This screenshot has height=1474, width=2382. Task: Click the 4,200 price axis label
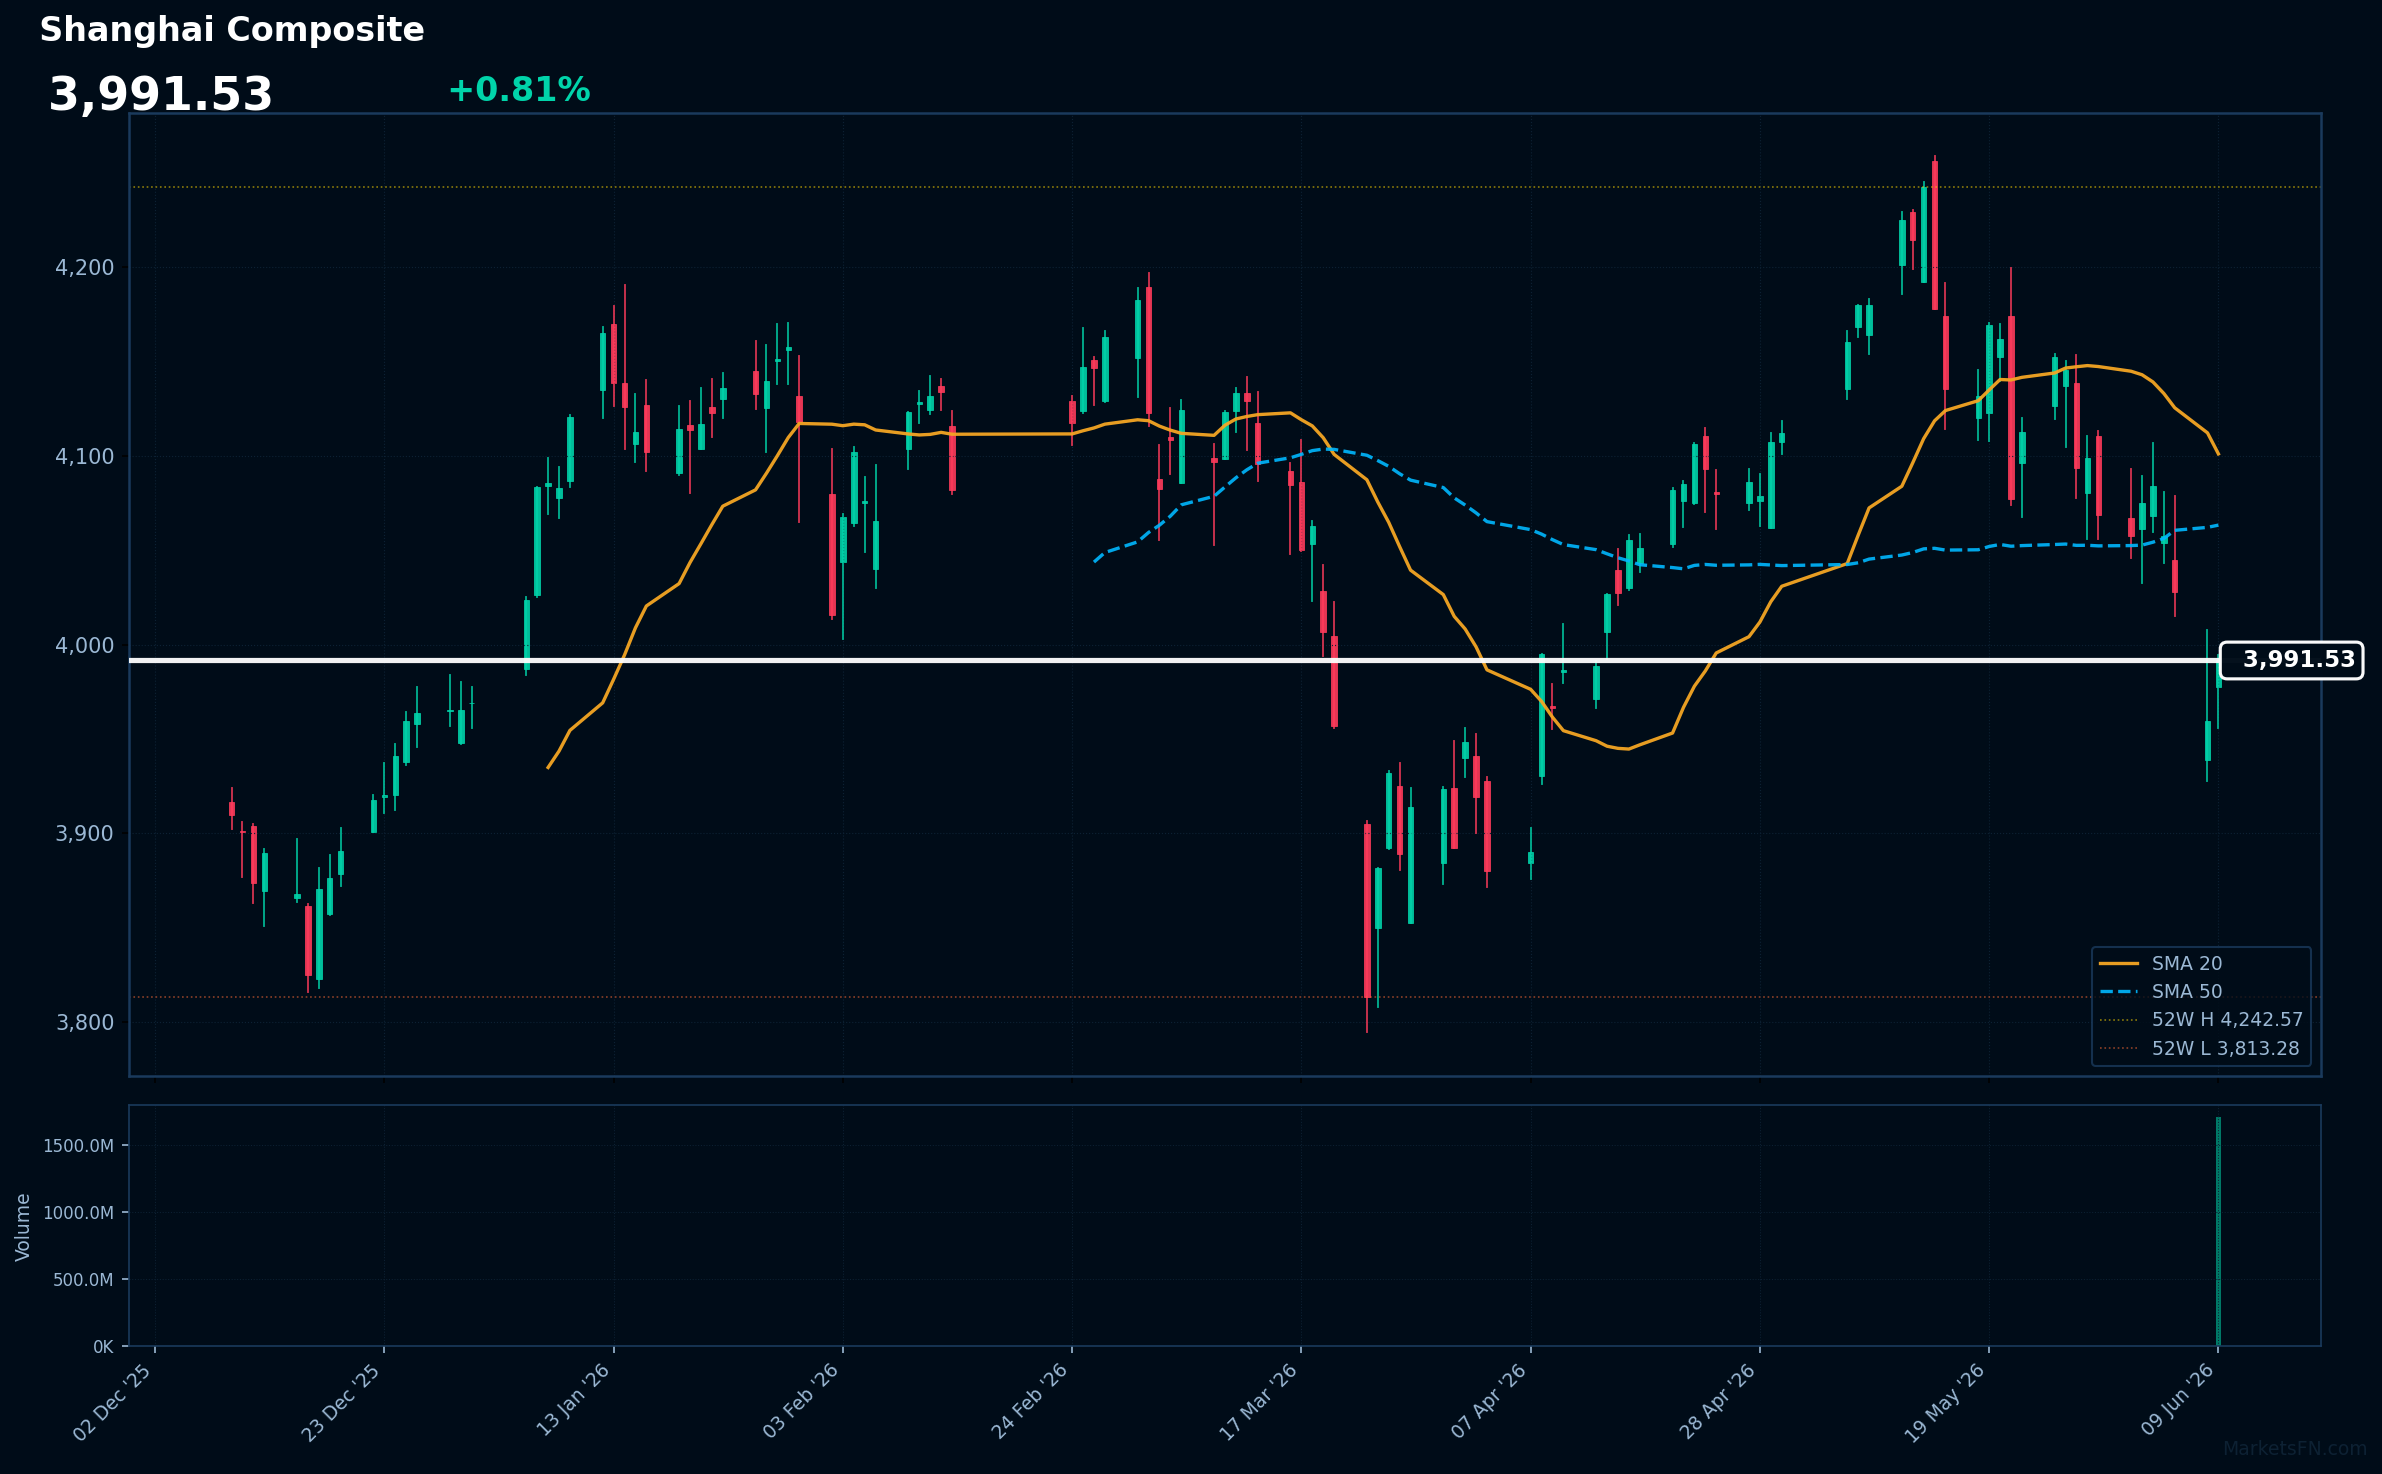85,268
